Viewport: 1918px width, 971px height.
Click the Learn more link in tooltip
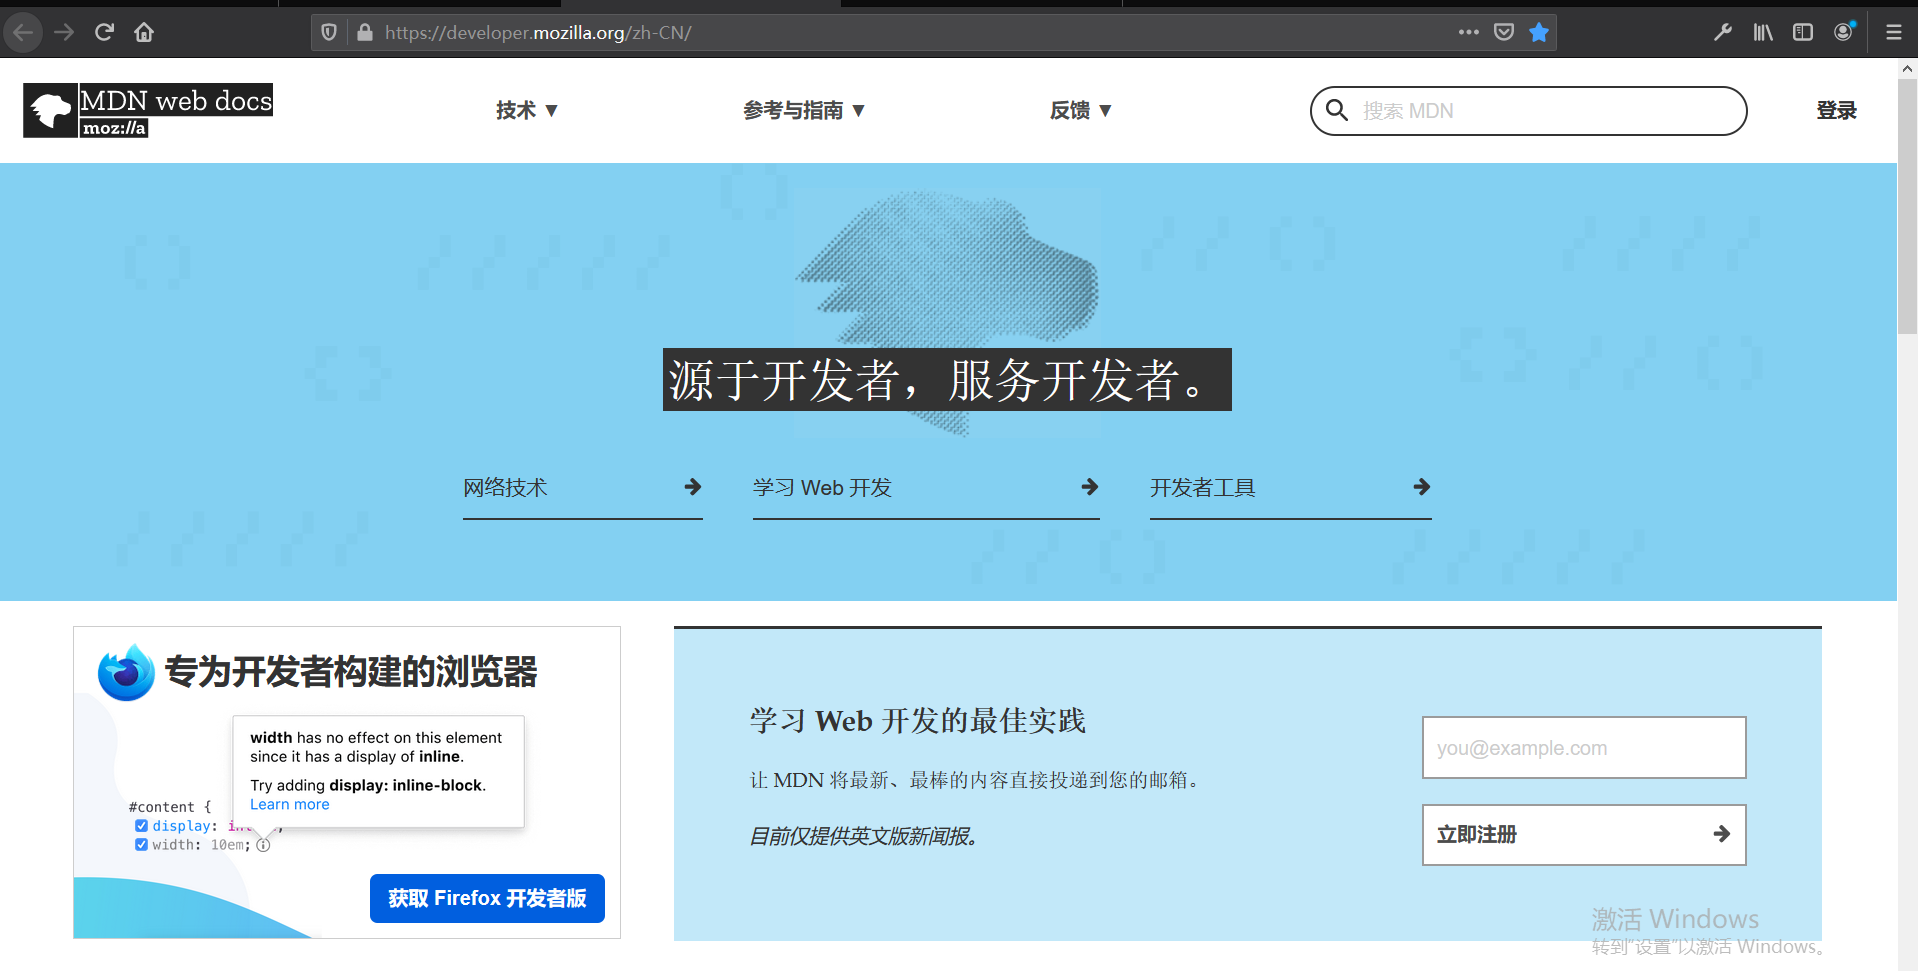click(x=289, y=804)
